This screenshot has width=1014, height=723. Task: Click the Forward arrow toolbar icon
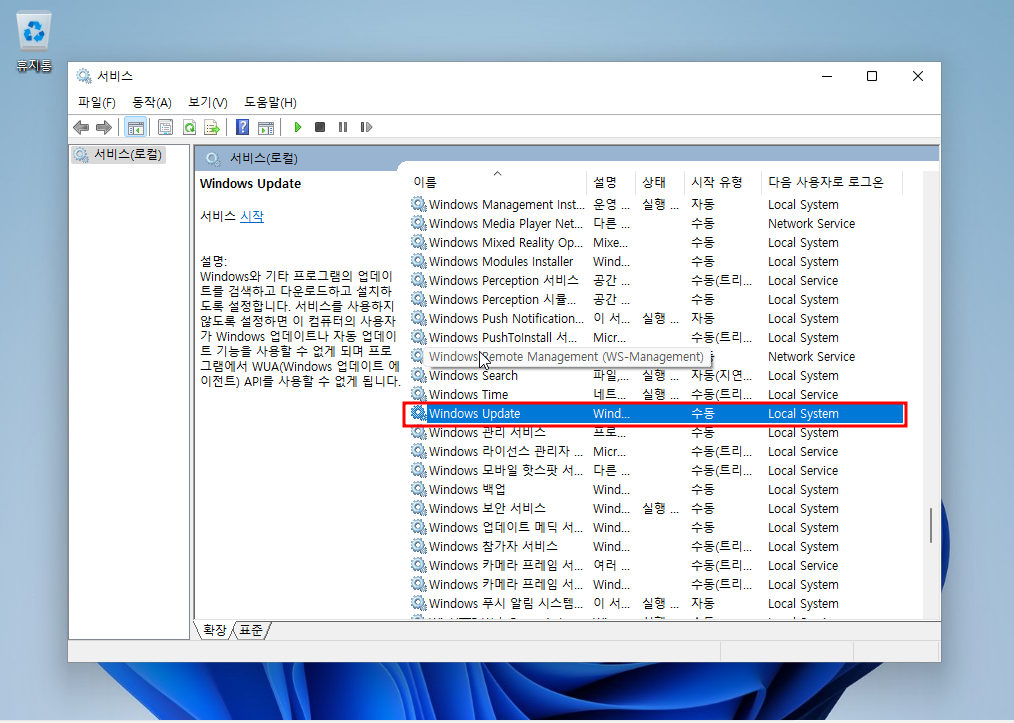pyautogui.click(x=103, y=127)
